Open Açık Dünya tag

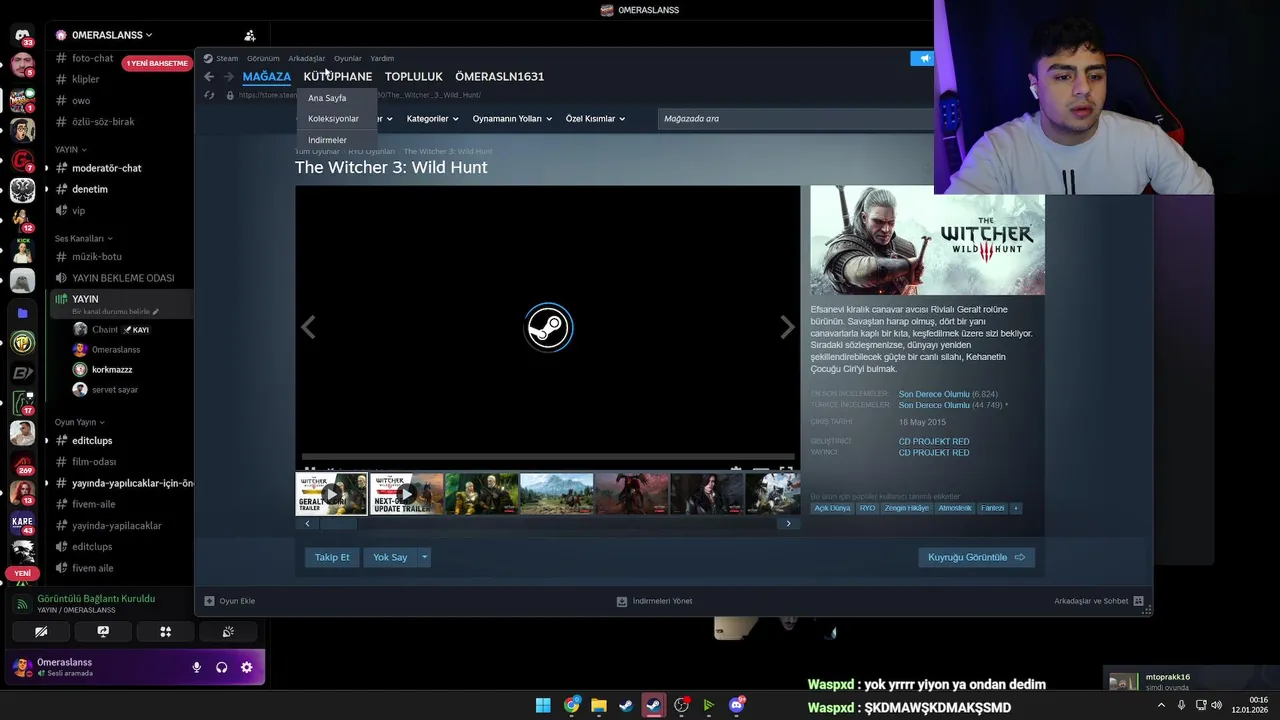pyautogui.click(x=832, y=508)
